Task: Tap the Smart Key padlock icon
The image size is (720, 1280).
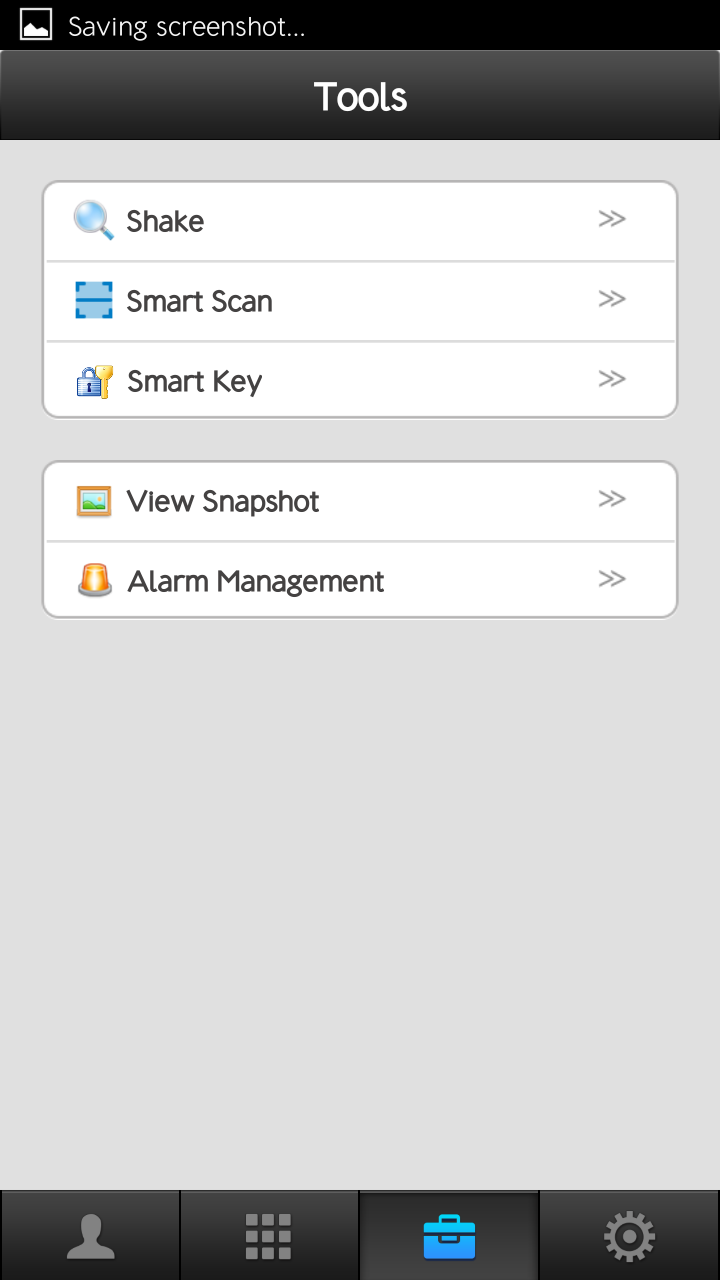Action: (x=95, y=381)
